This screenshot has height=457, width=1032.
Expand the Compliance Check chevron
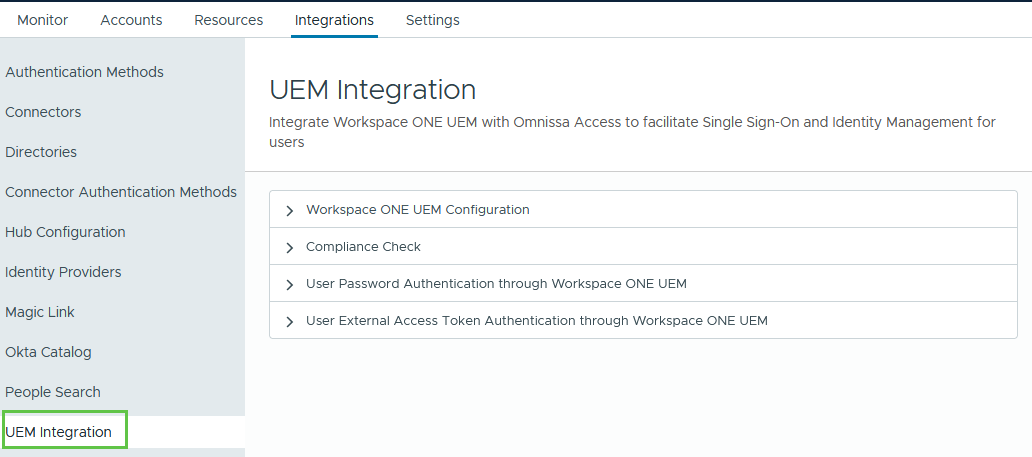[x=290, y=248]
